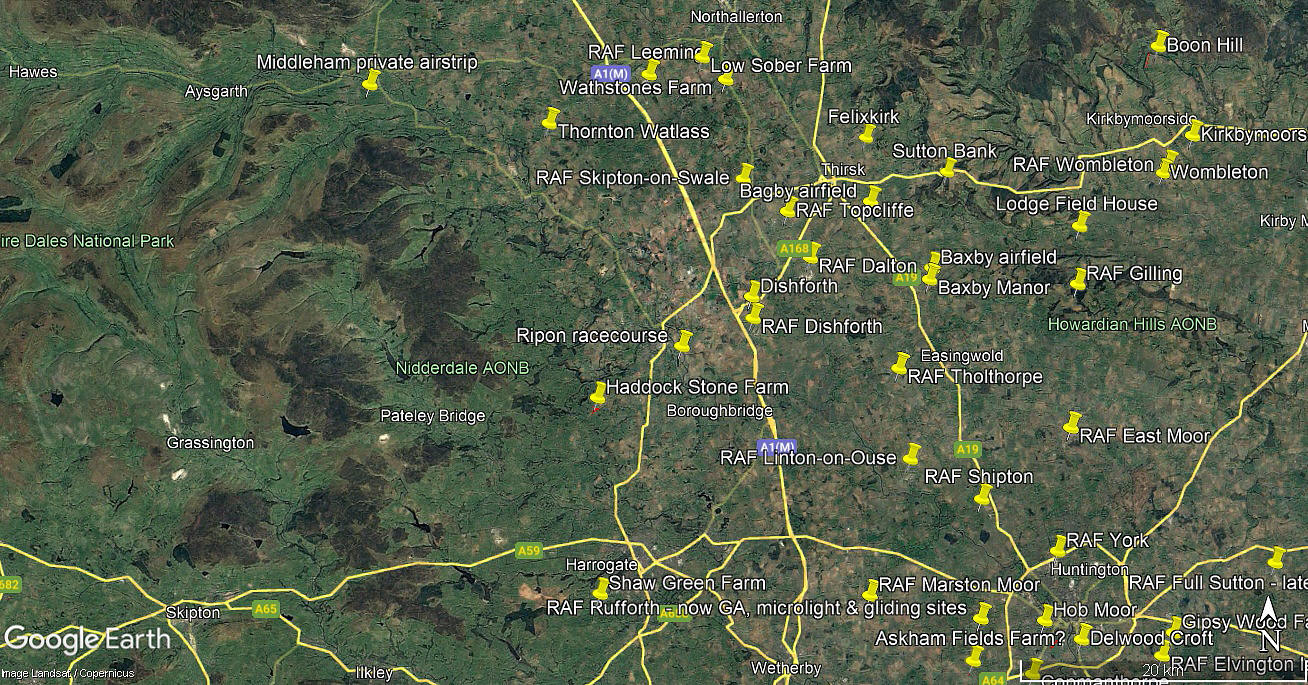Click the Google Earth logo
Image resolution: width=1308 pixels, height=685 pixels.
(86, 639)
